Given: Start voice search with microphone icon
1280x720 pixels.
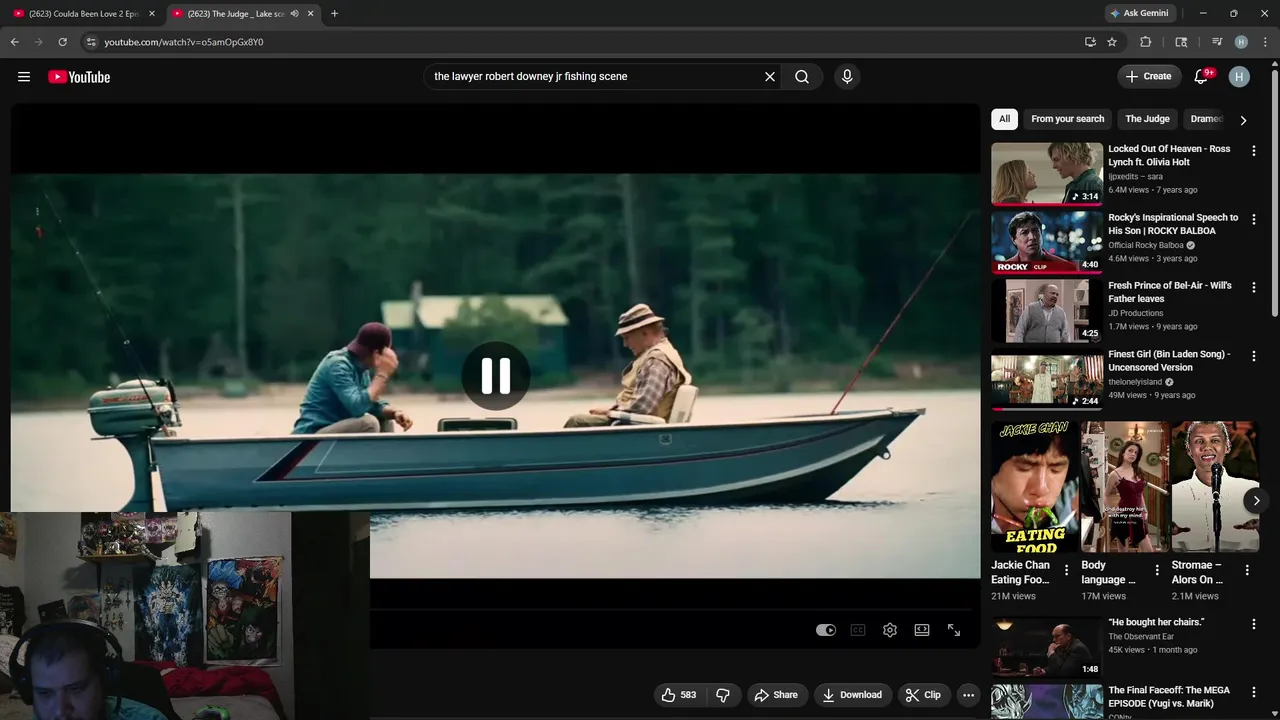Looking at the screenshot, I should 847,77.
